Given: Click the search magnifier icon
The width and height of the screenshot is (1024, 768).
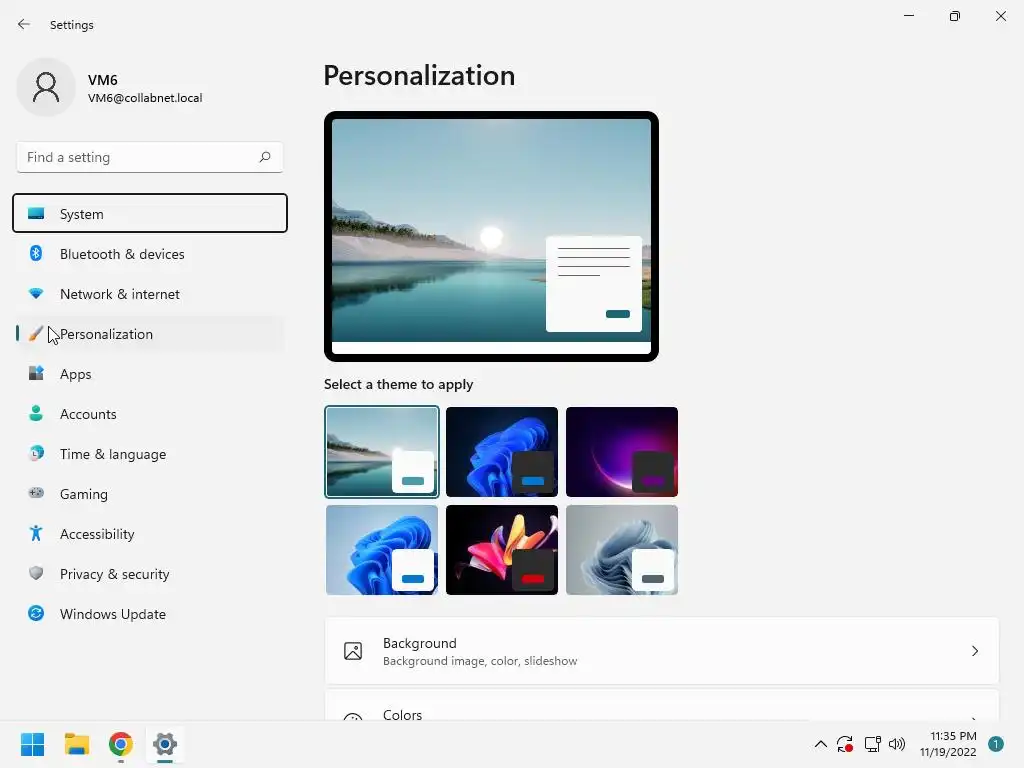Looking at the screenshot, I should (264, 157).
